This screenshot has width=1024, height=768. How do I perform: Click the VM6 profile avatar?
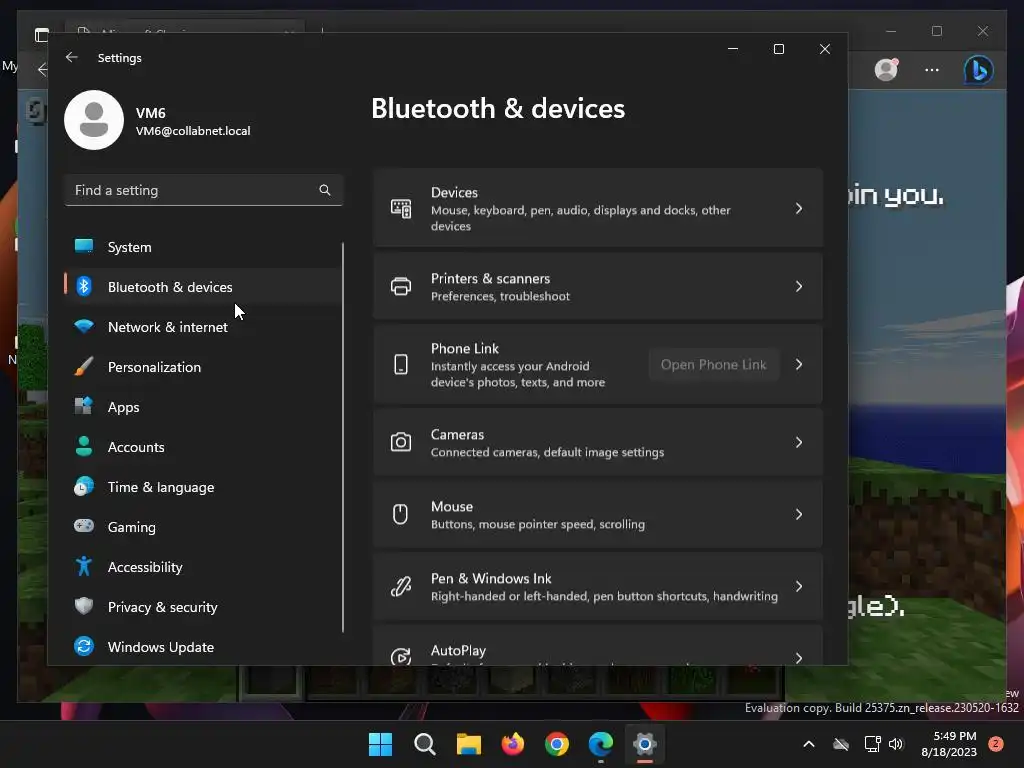pos(94,120)
